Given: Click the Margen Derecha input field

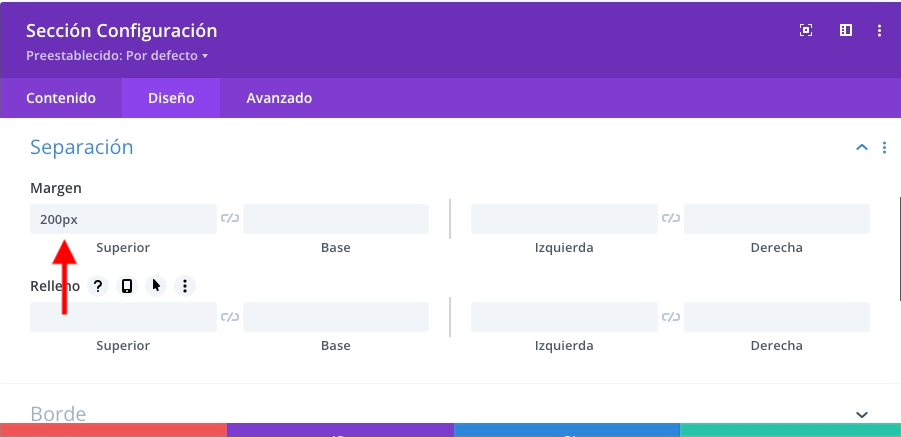Looking at the screenshot, I should point(776,219).
